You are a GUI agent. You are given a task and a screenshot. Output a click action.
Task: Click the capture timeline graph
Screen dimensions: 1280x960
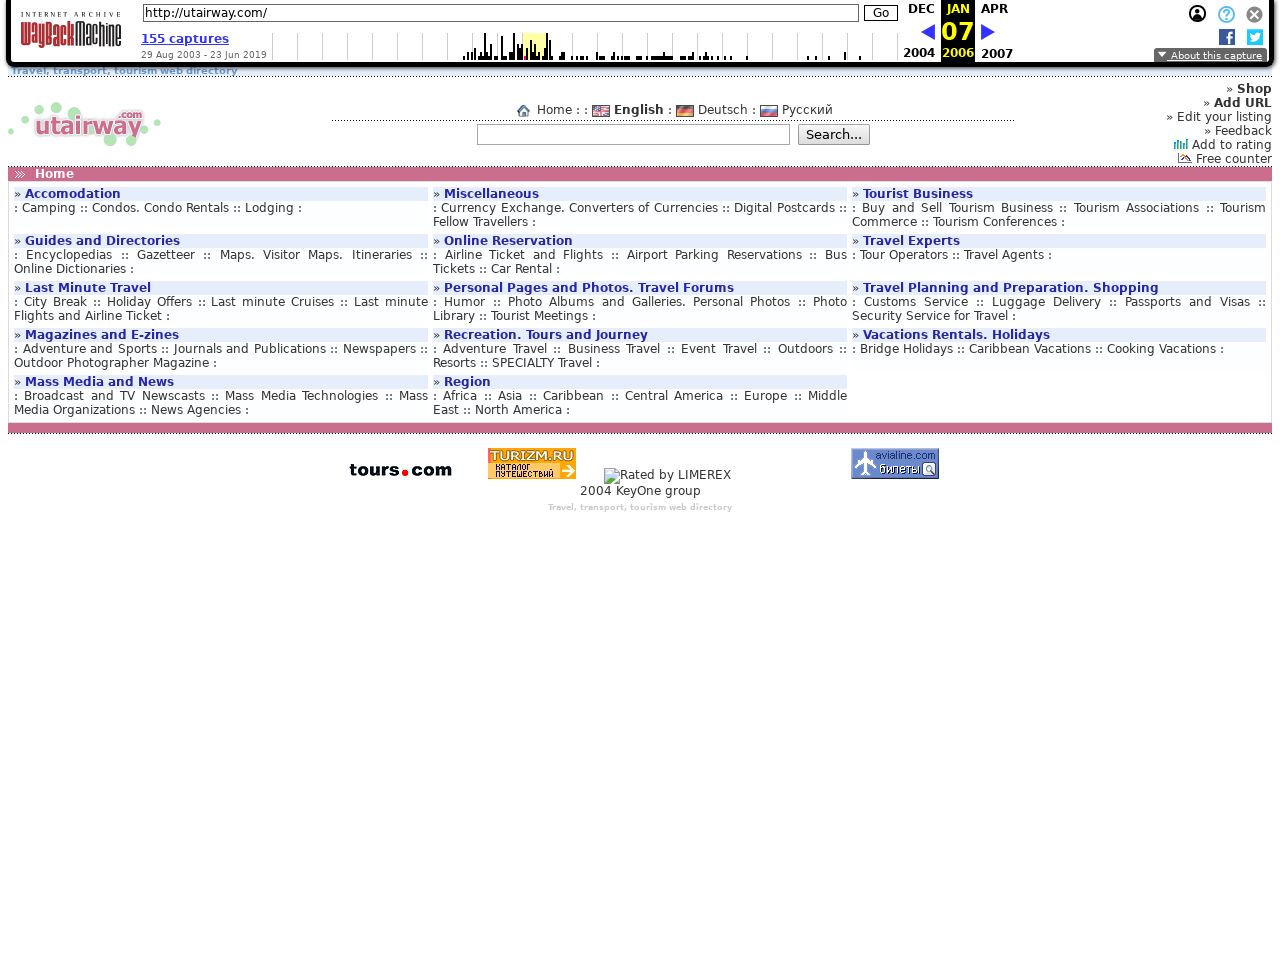(584, 46)
